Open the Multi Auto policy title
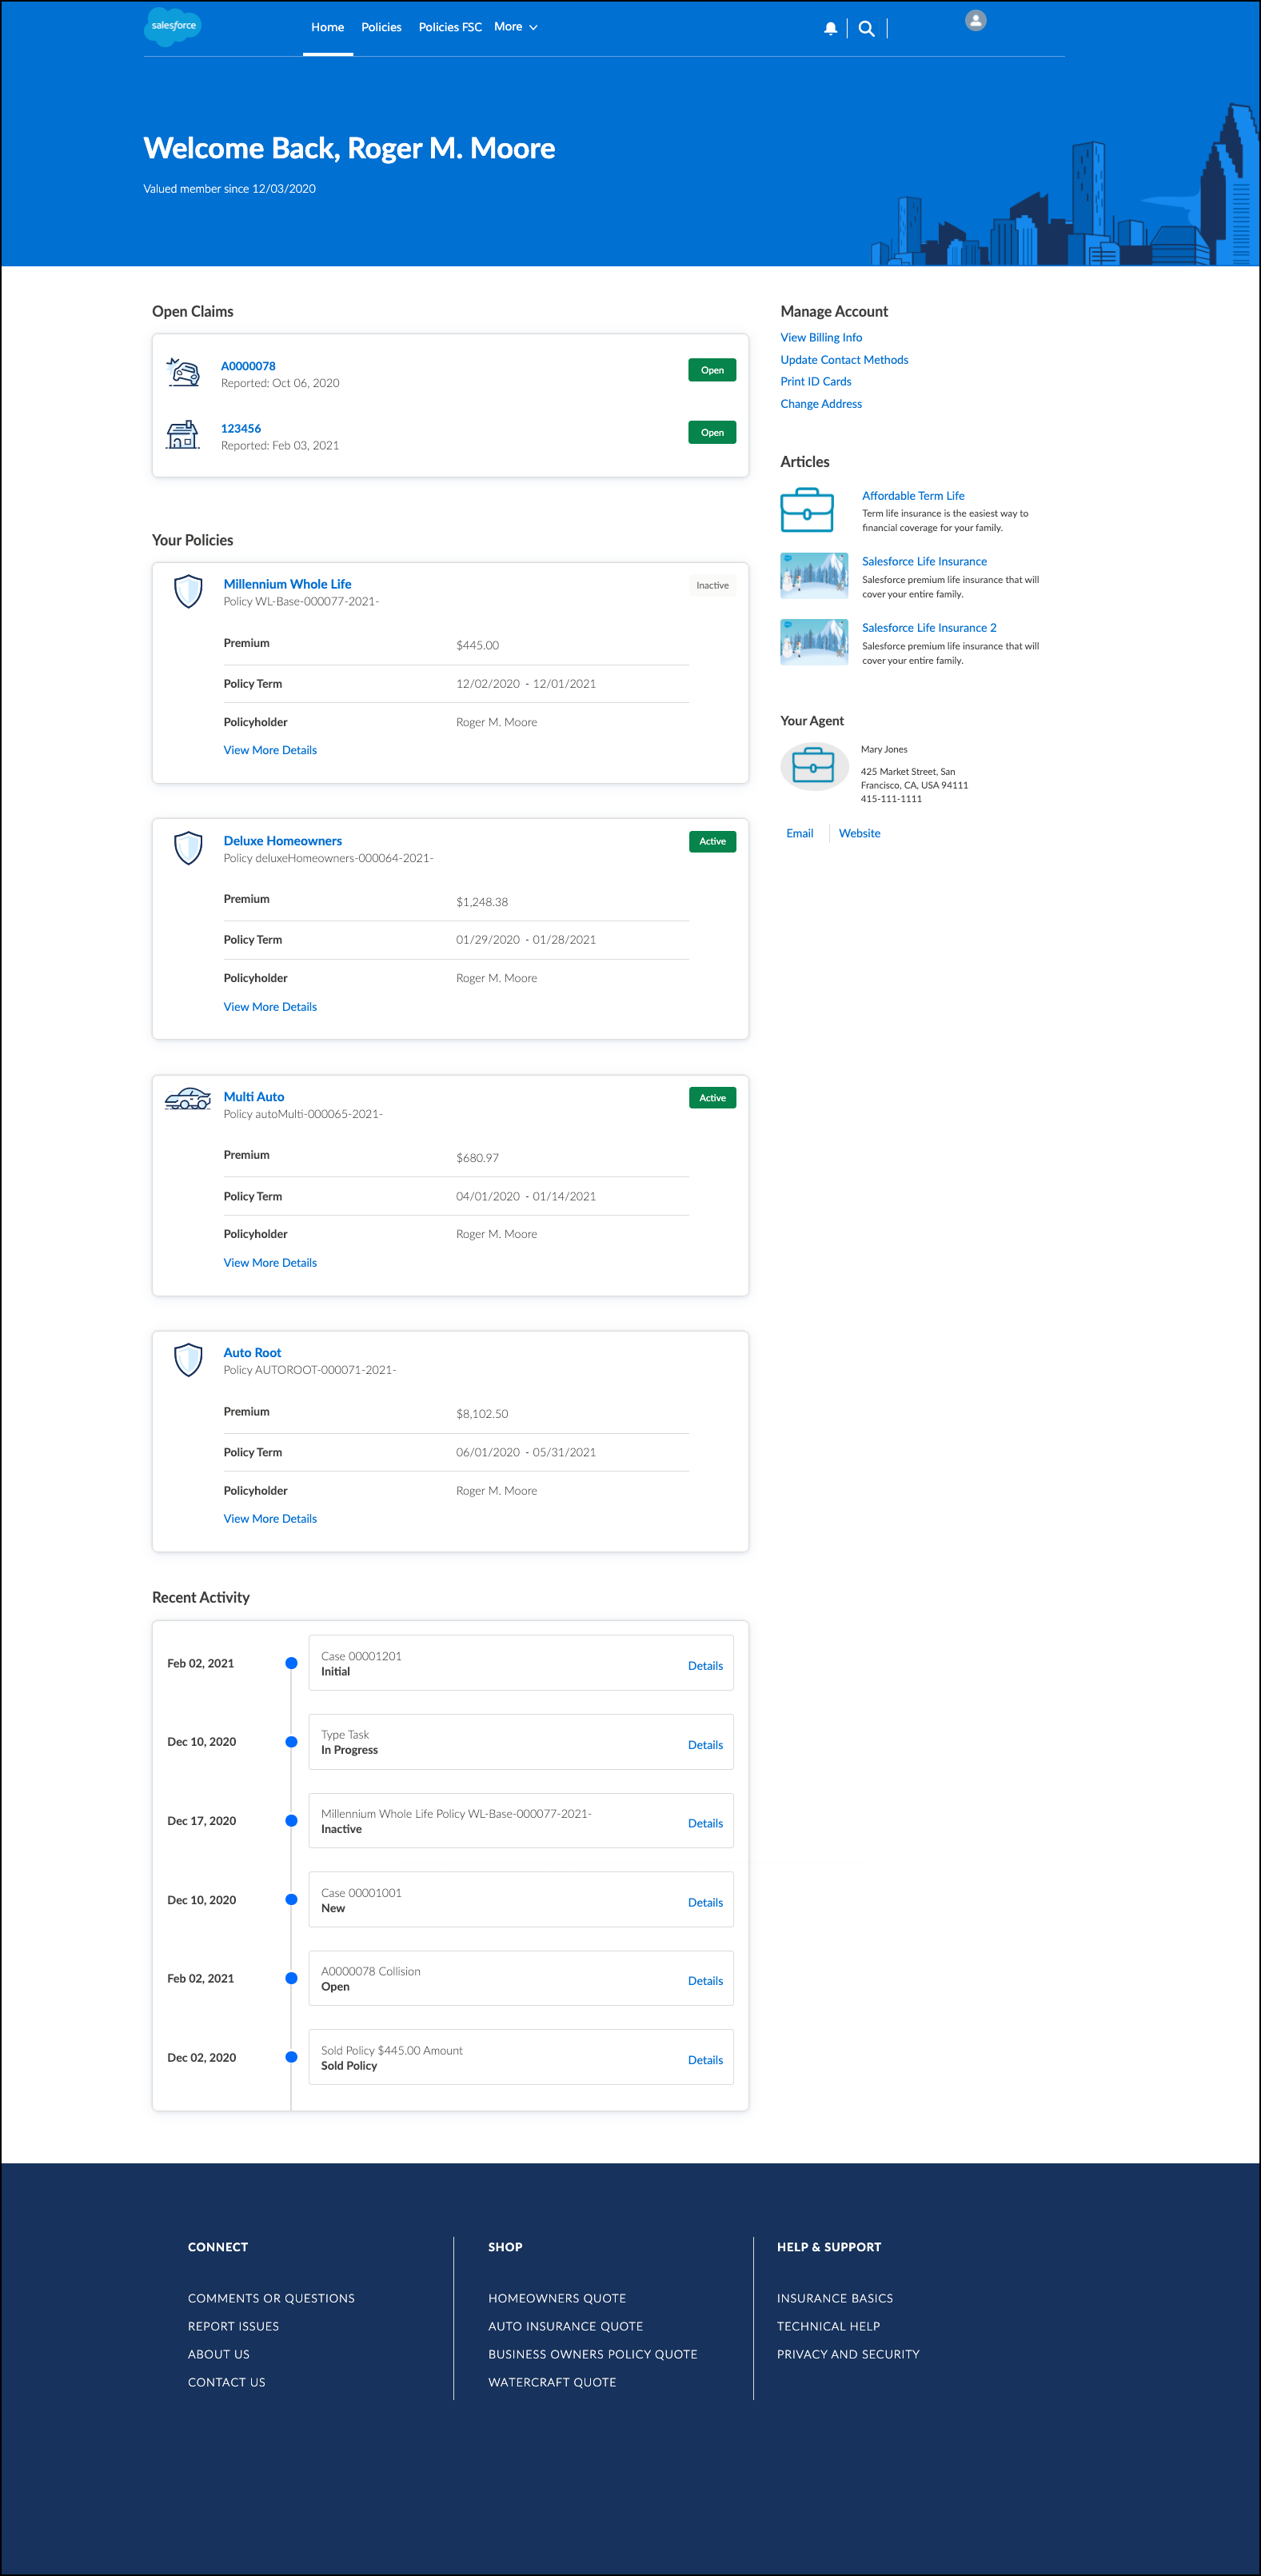 point(254,1097)
